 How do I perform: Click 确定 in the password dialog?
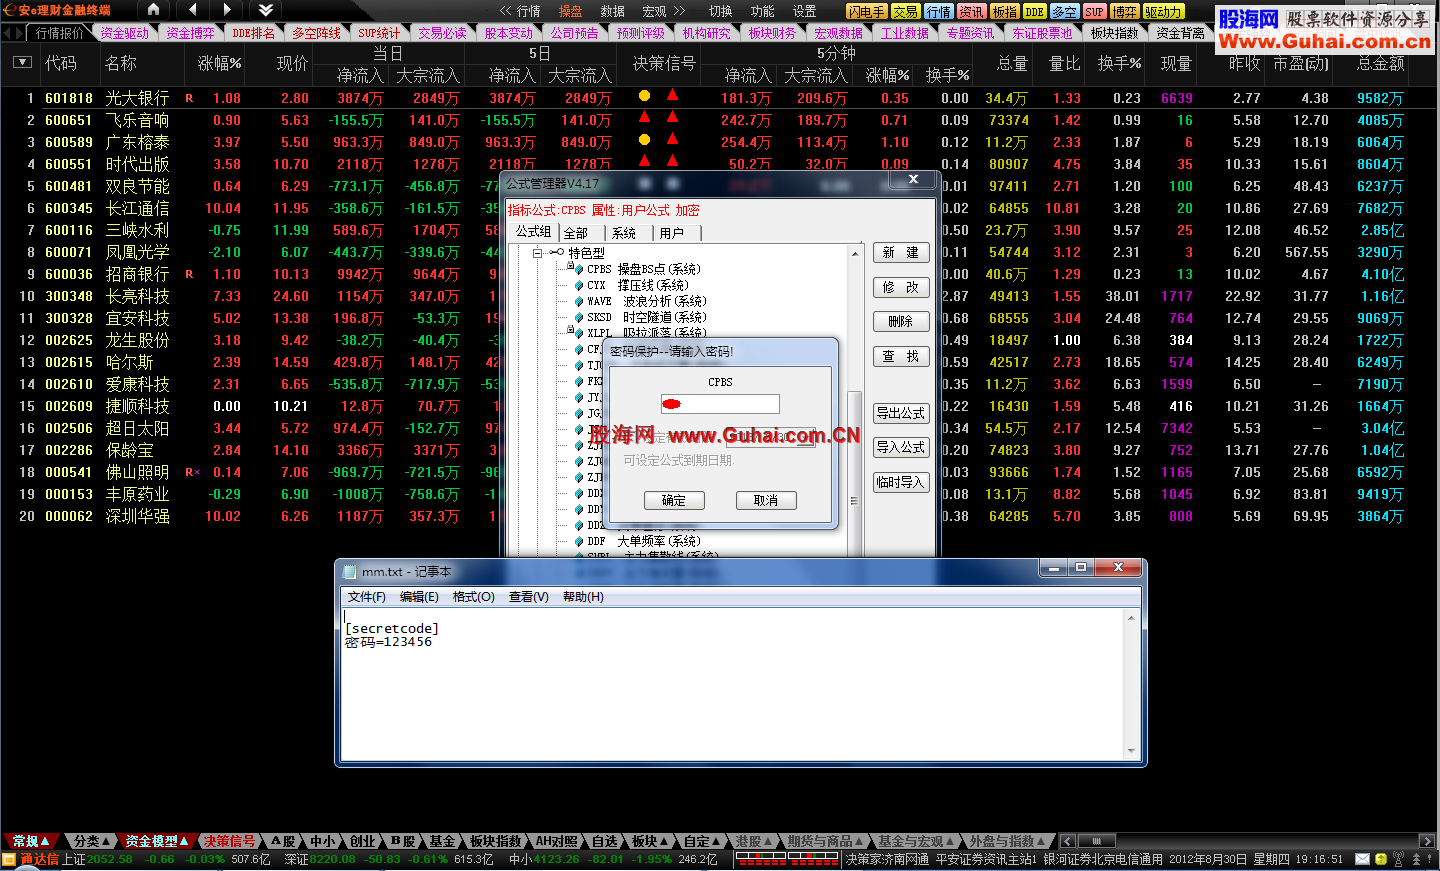tap(674, 500)
